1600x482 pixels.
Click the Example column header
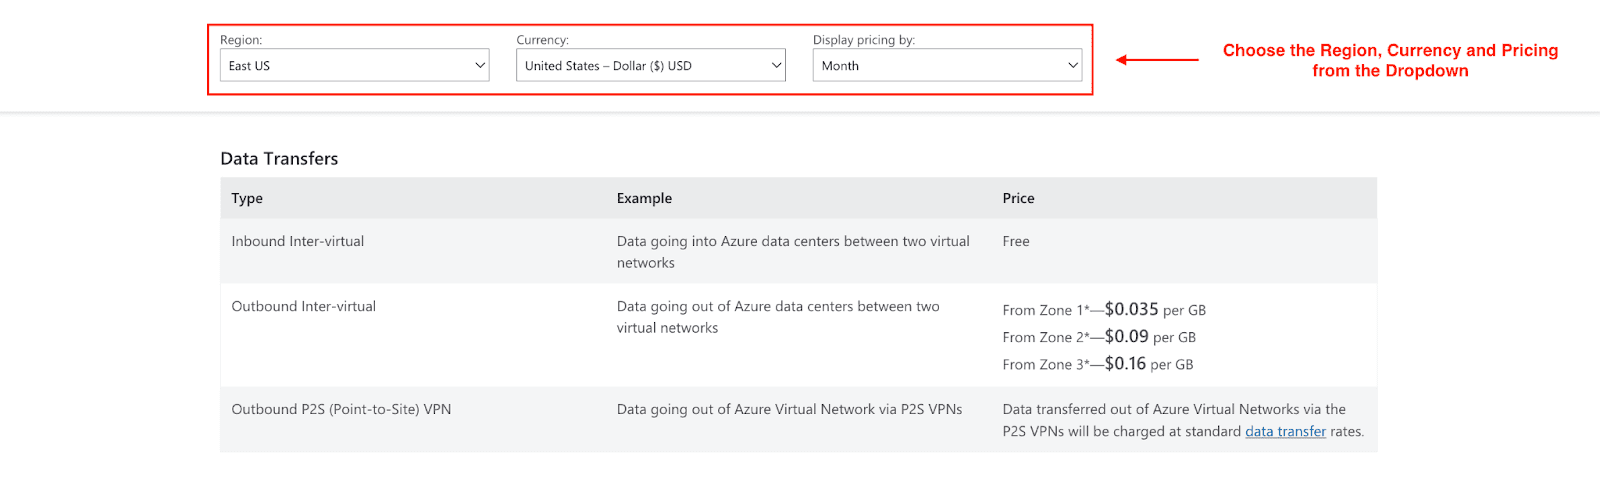pyautogui.click(x=644, y=199)
